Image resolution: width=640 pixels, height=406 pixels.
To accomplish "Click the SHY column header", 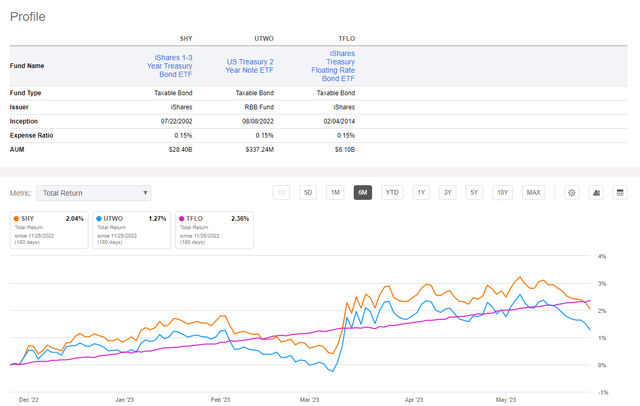I will pyautogui.click(x=186, y=38).
